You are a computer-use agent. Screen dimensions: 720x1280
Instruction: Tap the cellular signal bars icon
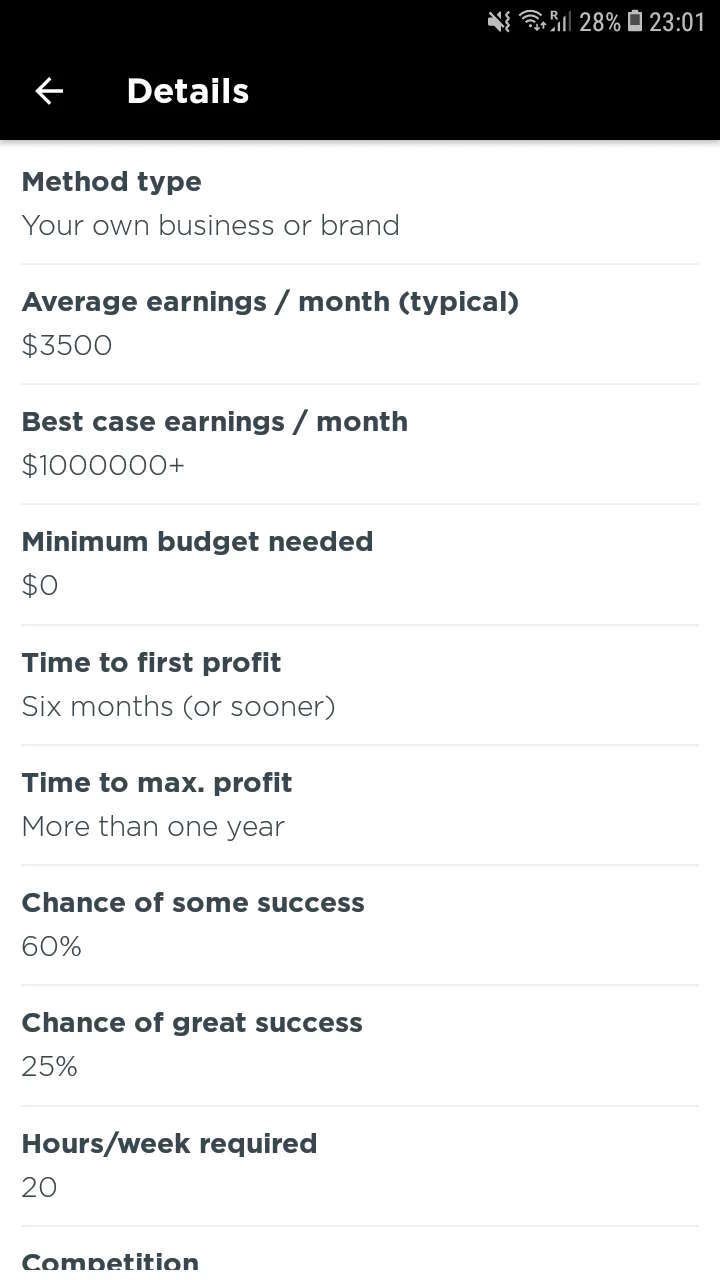click(560, 21)
